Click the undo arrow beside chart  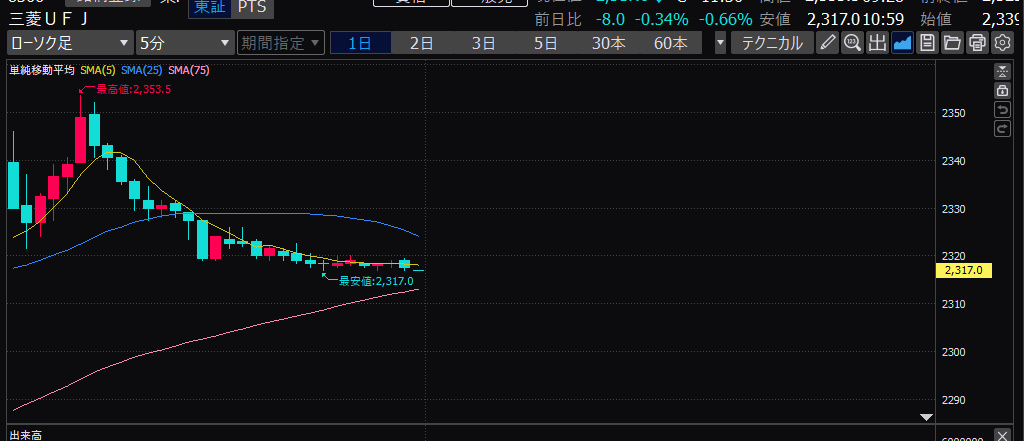1001,110
